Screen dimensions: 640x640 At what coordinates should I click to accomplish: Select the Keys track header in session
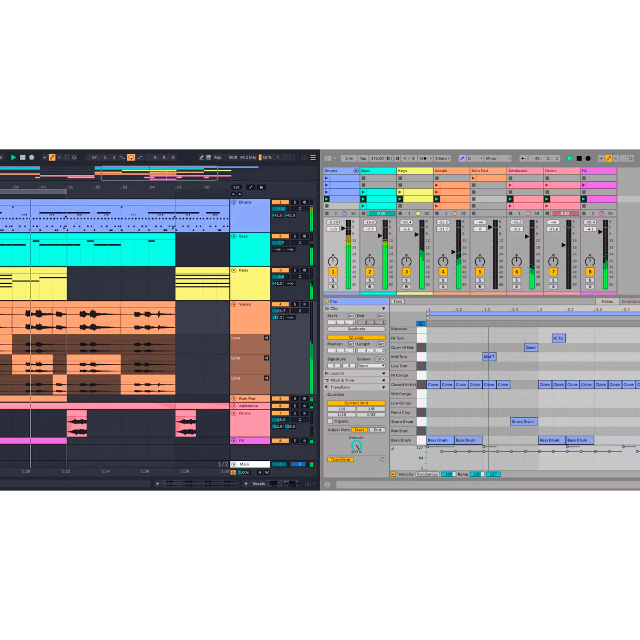(x=415, y=171)
